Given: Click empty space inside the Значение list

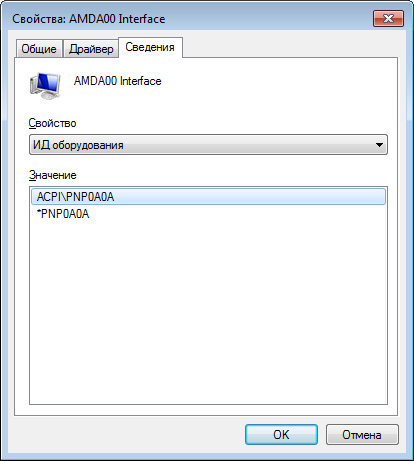Looking at the screenshot, I should [x=208, y=310].
